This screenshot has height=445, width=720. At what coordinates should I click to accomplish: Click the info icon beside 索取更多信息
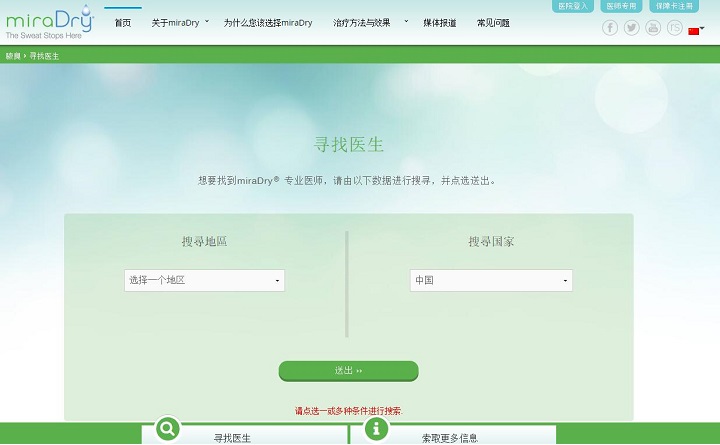click(x=376, y=429)
